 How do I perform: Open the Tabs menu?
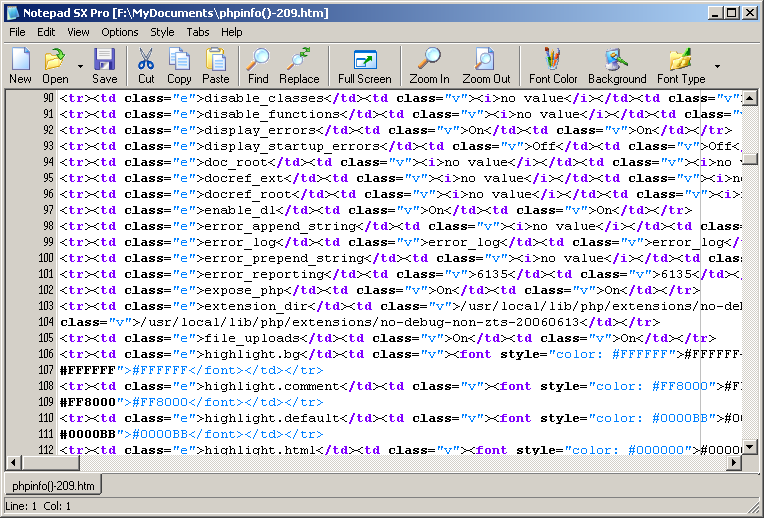tap(198, 32)
